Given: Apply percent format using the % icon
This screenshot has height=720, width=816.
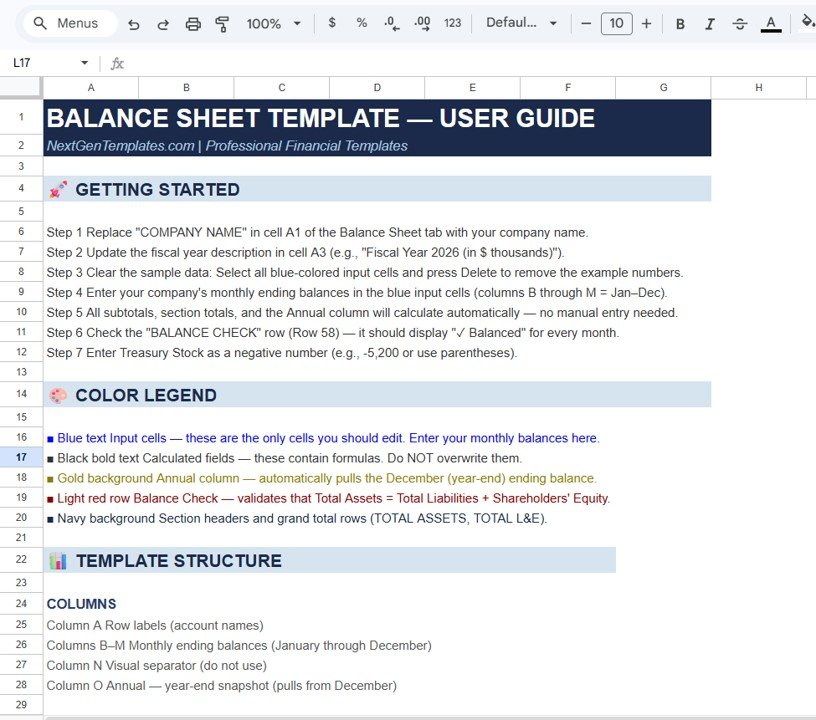Looking at the screenshot, I should [361, 23].
